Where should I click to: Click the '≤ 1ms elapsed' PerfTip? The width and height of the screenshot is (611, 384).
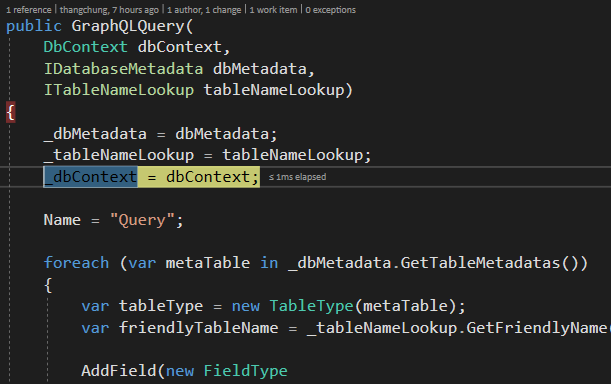(297, 177)
